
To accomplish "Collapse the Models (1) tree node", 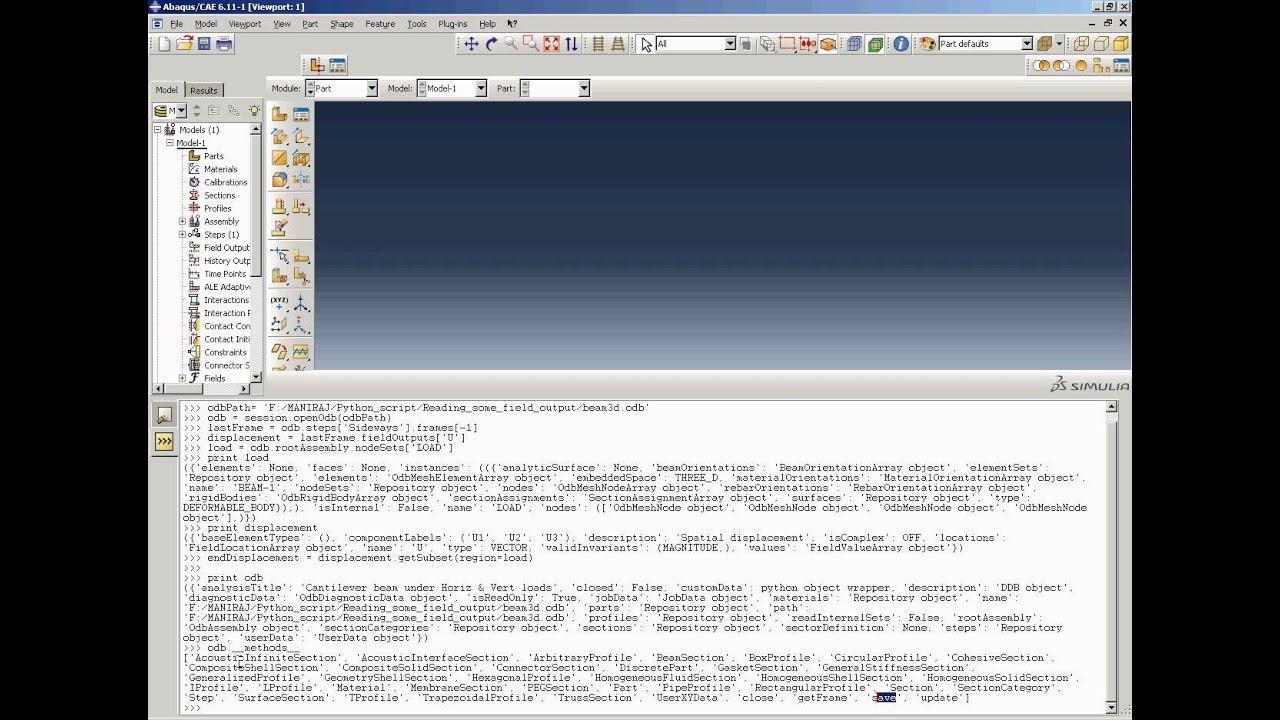I will click(x=157, y=130).
